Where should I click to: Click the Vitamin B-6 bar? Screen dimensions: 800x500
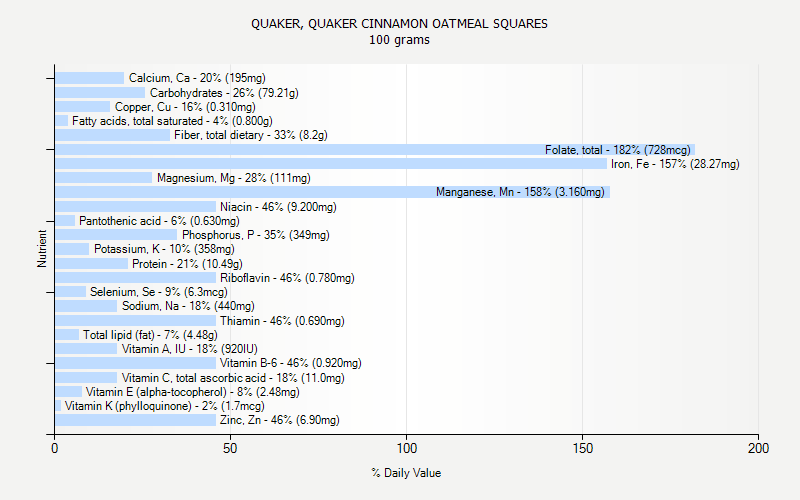[x=136, y=363]
